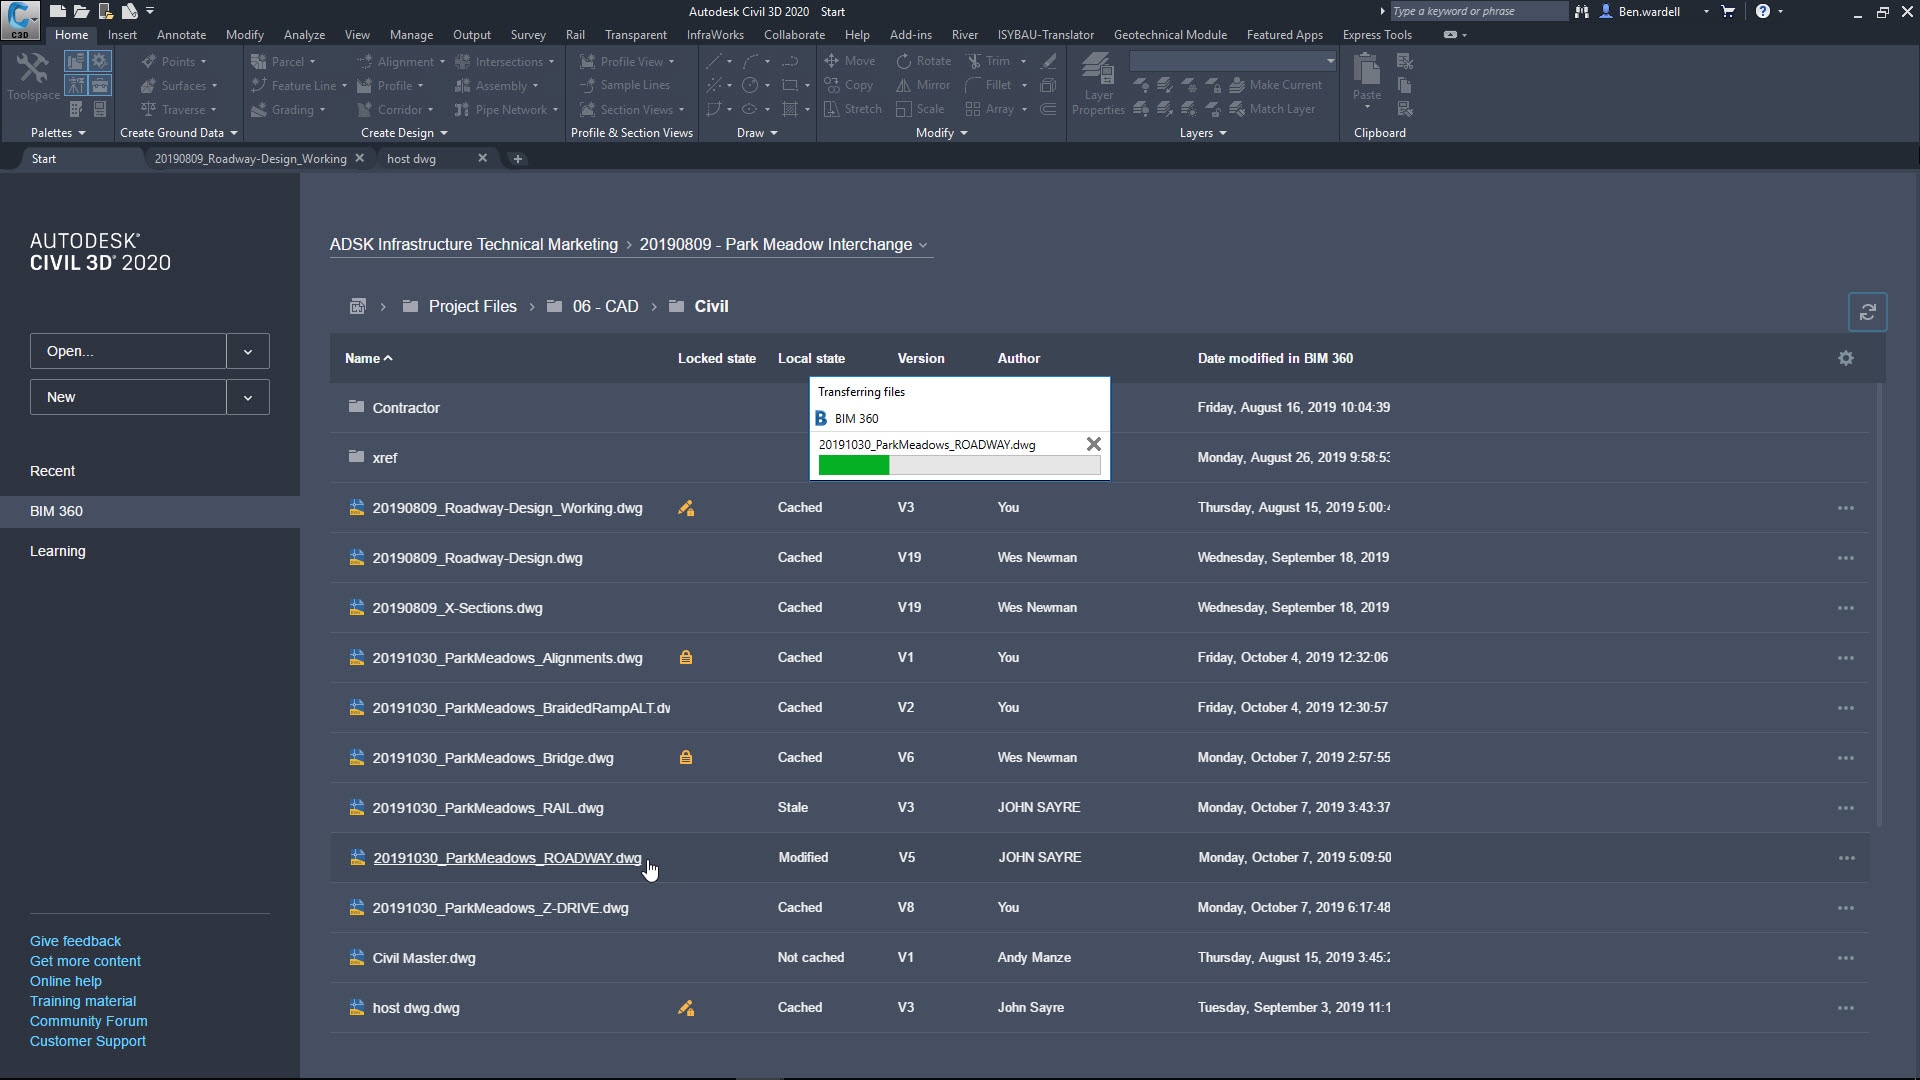The image size is (1920, 1080).
Task: Click the Match Layer tool
Action: (1272, 109)
